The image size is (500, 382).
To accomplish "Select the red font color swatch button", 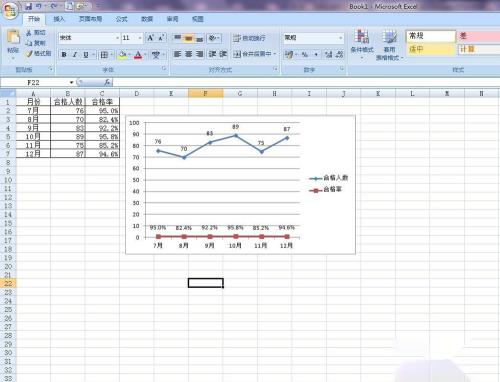I will [138, 55].
